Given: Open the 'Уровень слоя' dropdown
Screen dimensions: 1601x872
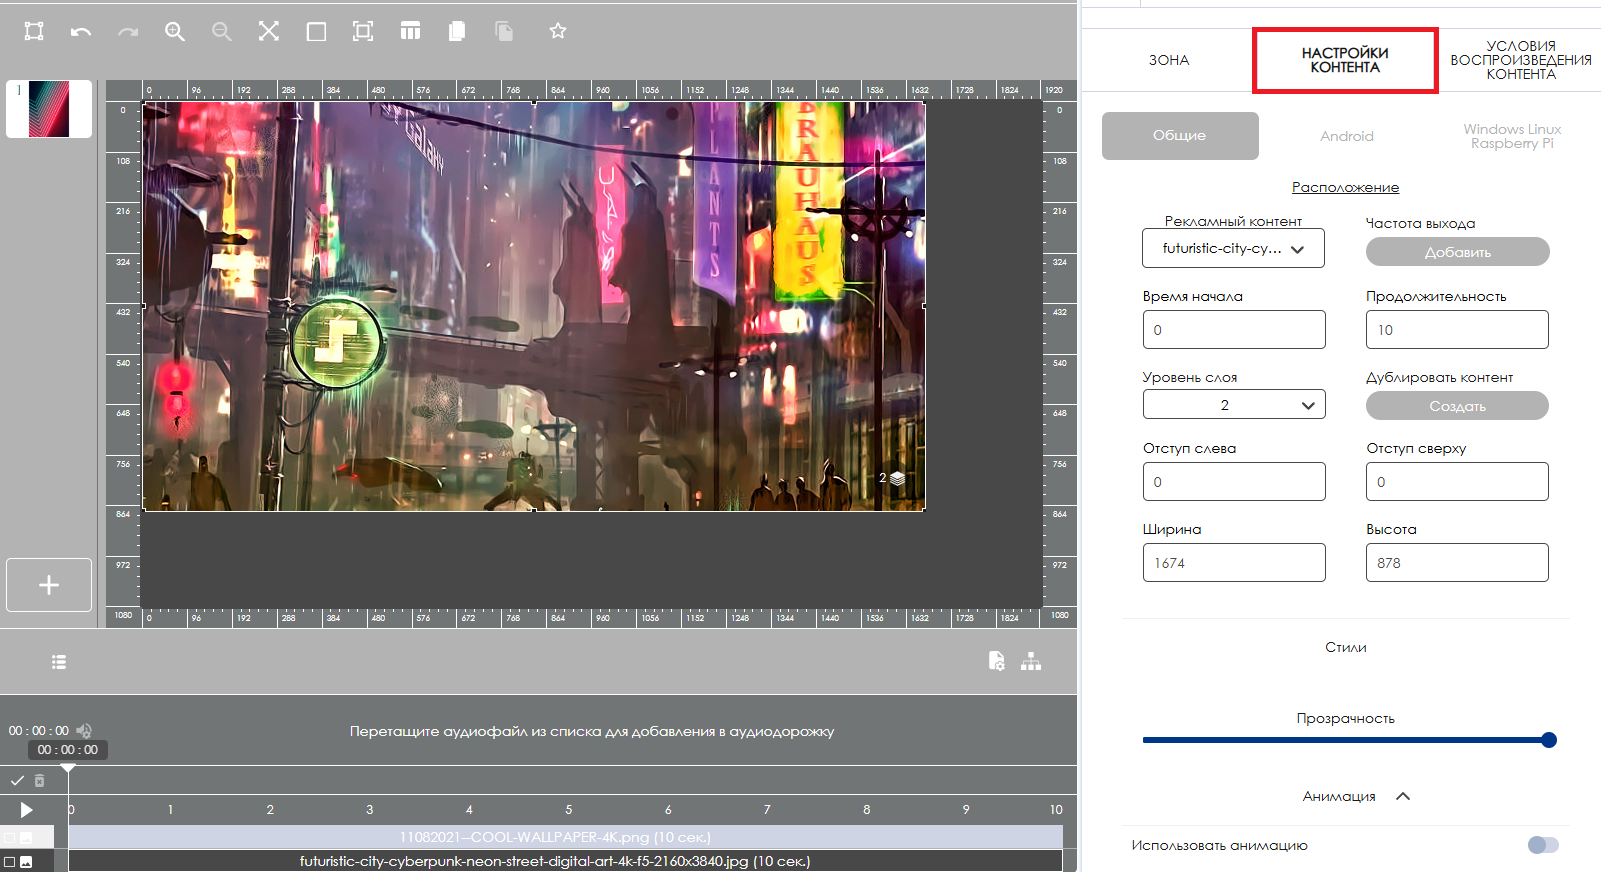Looking at the screenshot, I should point(1233,405).
